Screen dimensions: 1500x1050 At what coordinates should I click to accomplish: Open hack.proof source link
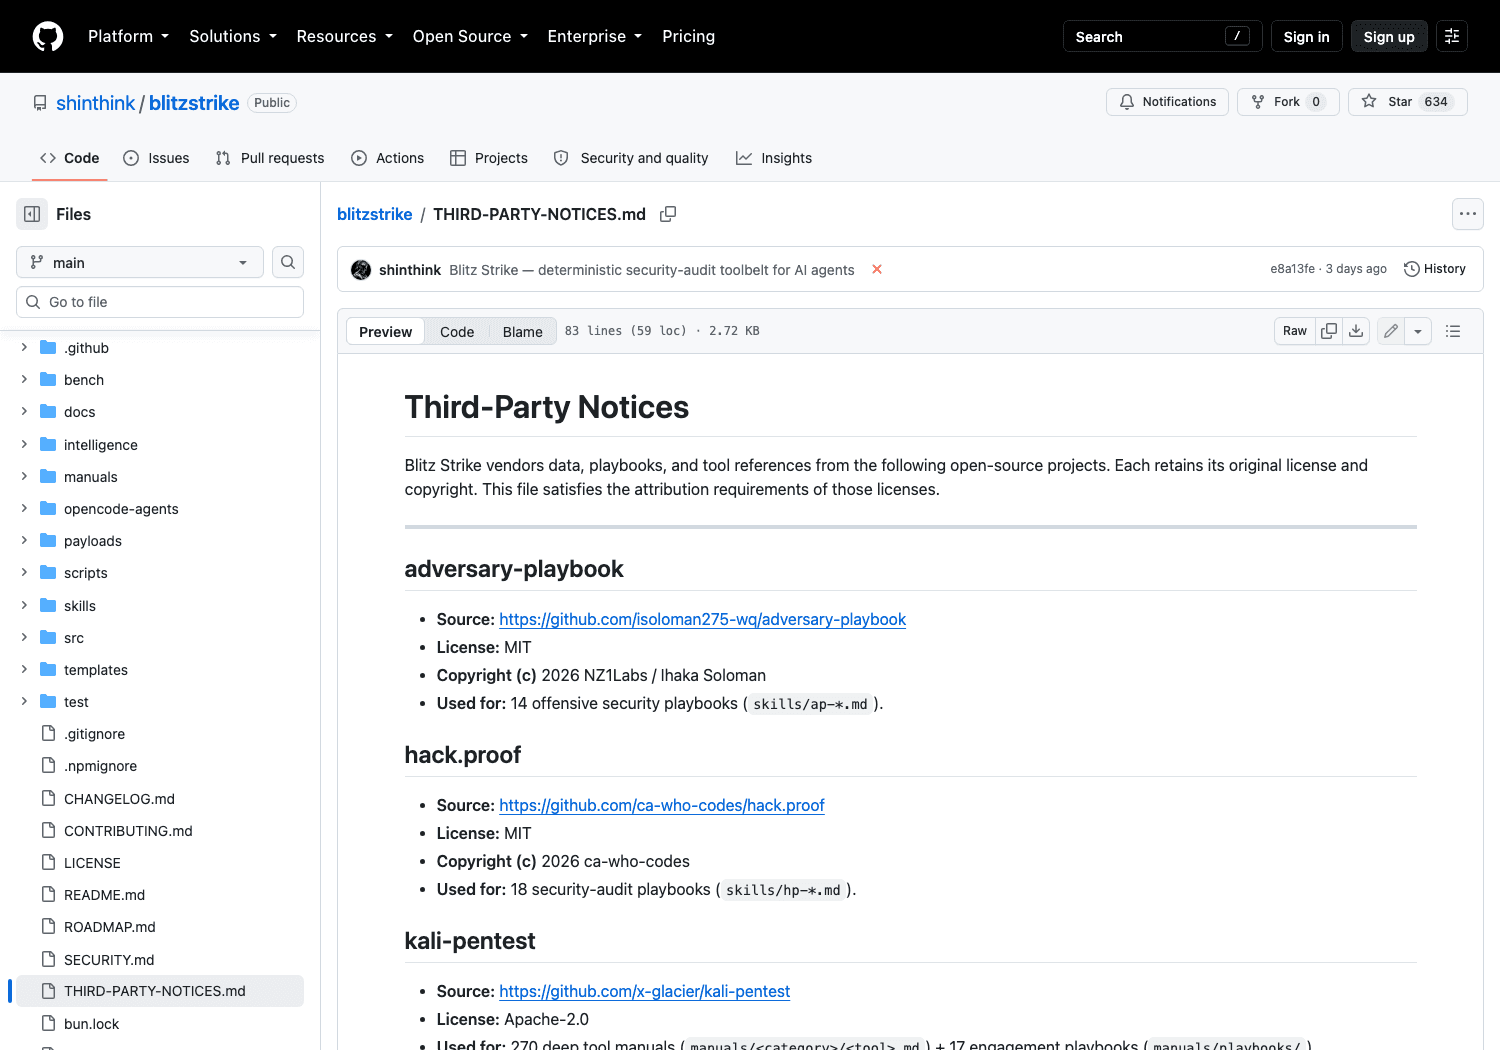point(662,805)
